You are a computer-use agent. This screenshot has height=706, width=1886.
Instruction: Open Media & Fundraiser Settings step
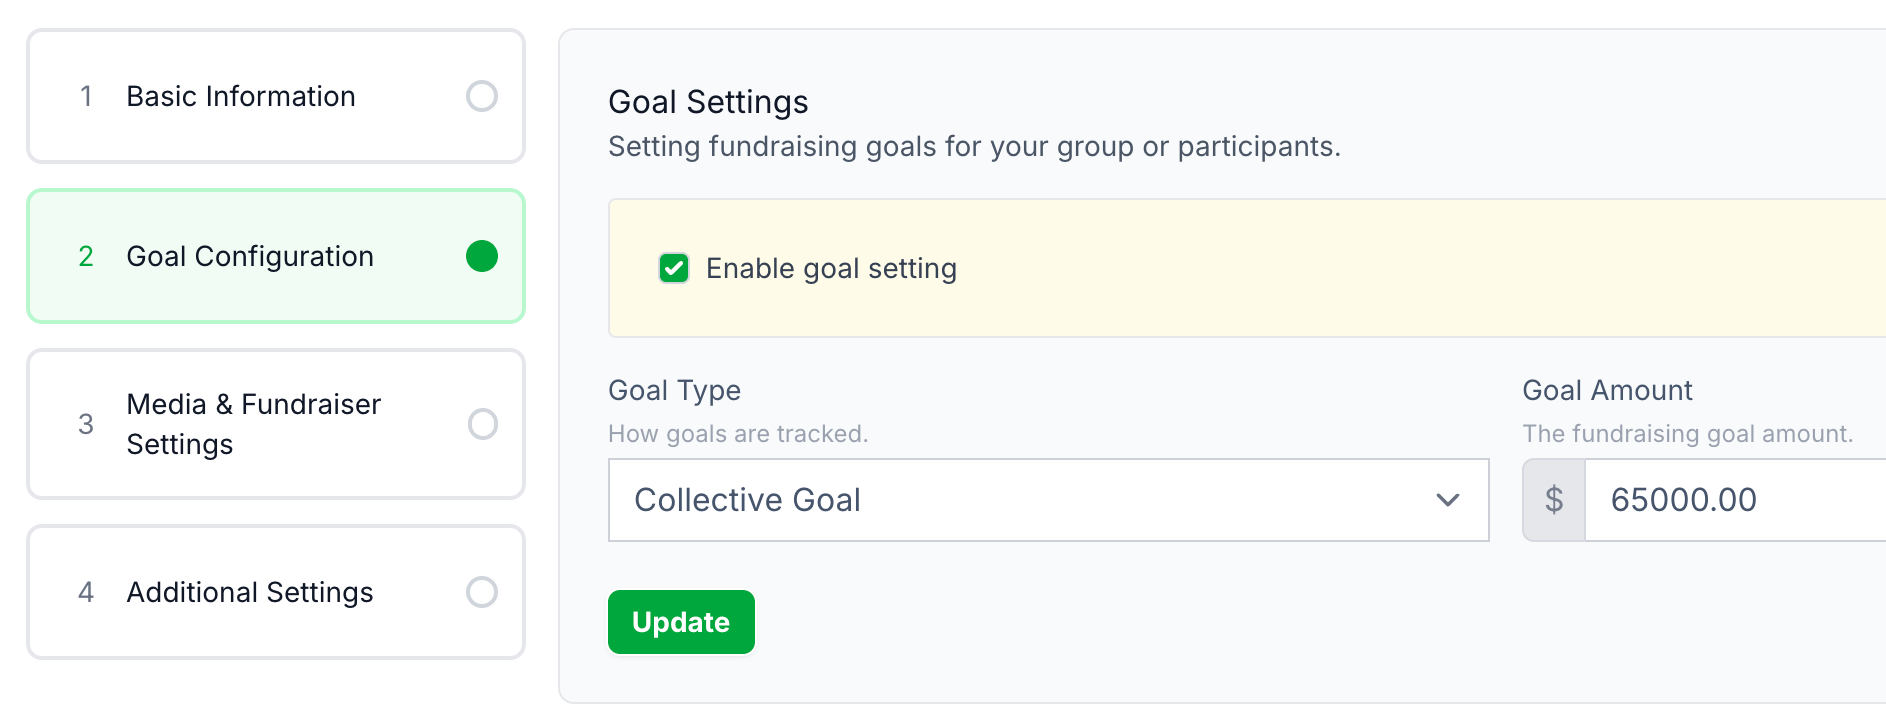(254, 424)
